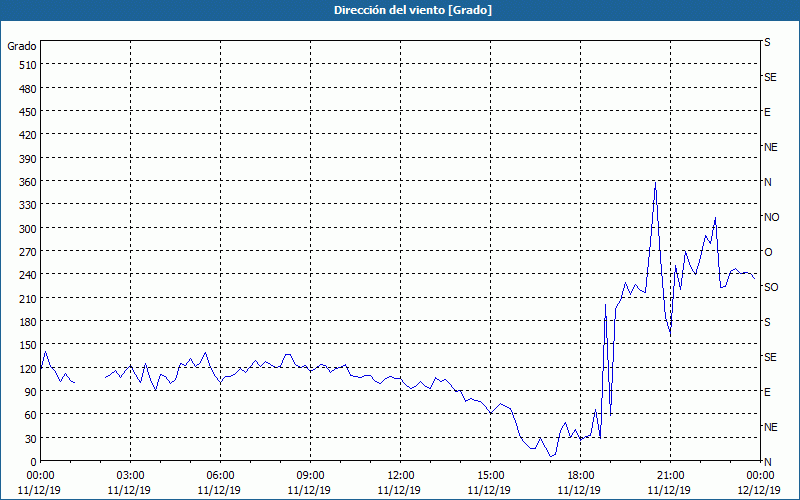The height and width of the screenshot is (500, 800).
Task: Select the O compass label level with 270
Action: [768, 252]
